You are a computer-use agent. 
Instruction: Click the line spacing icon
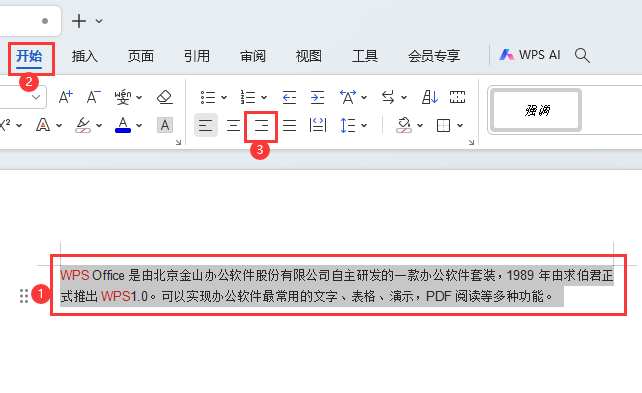point(348,125)
